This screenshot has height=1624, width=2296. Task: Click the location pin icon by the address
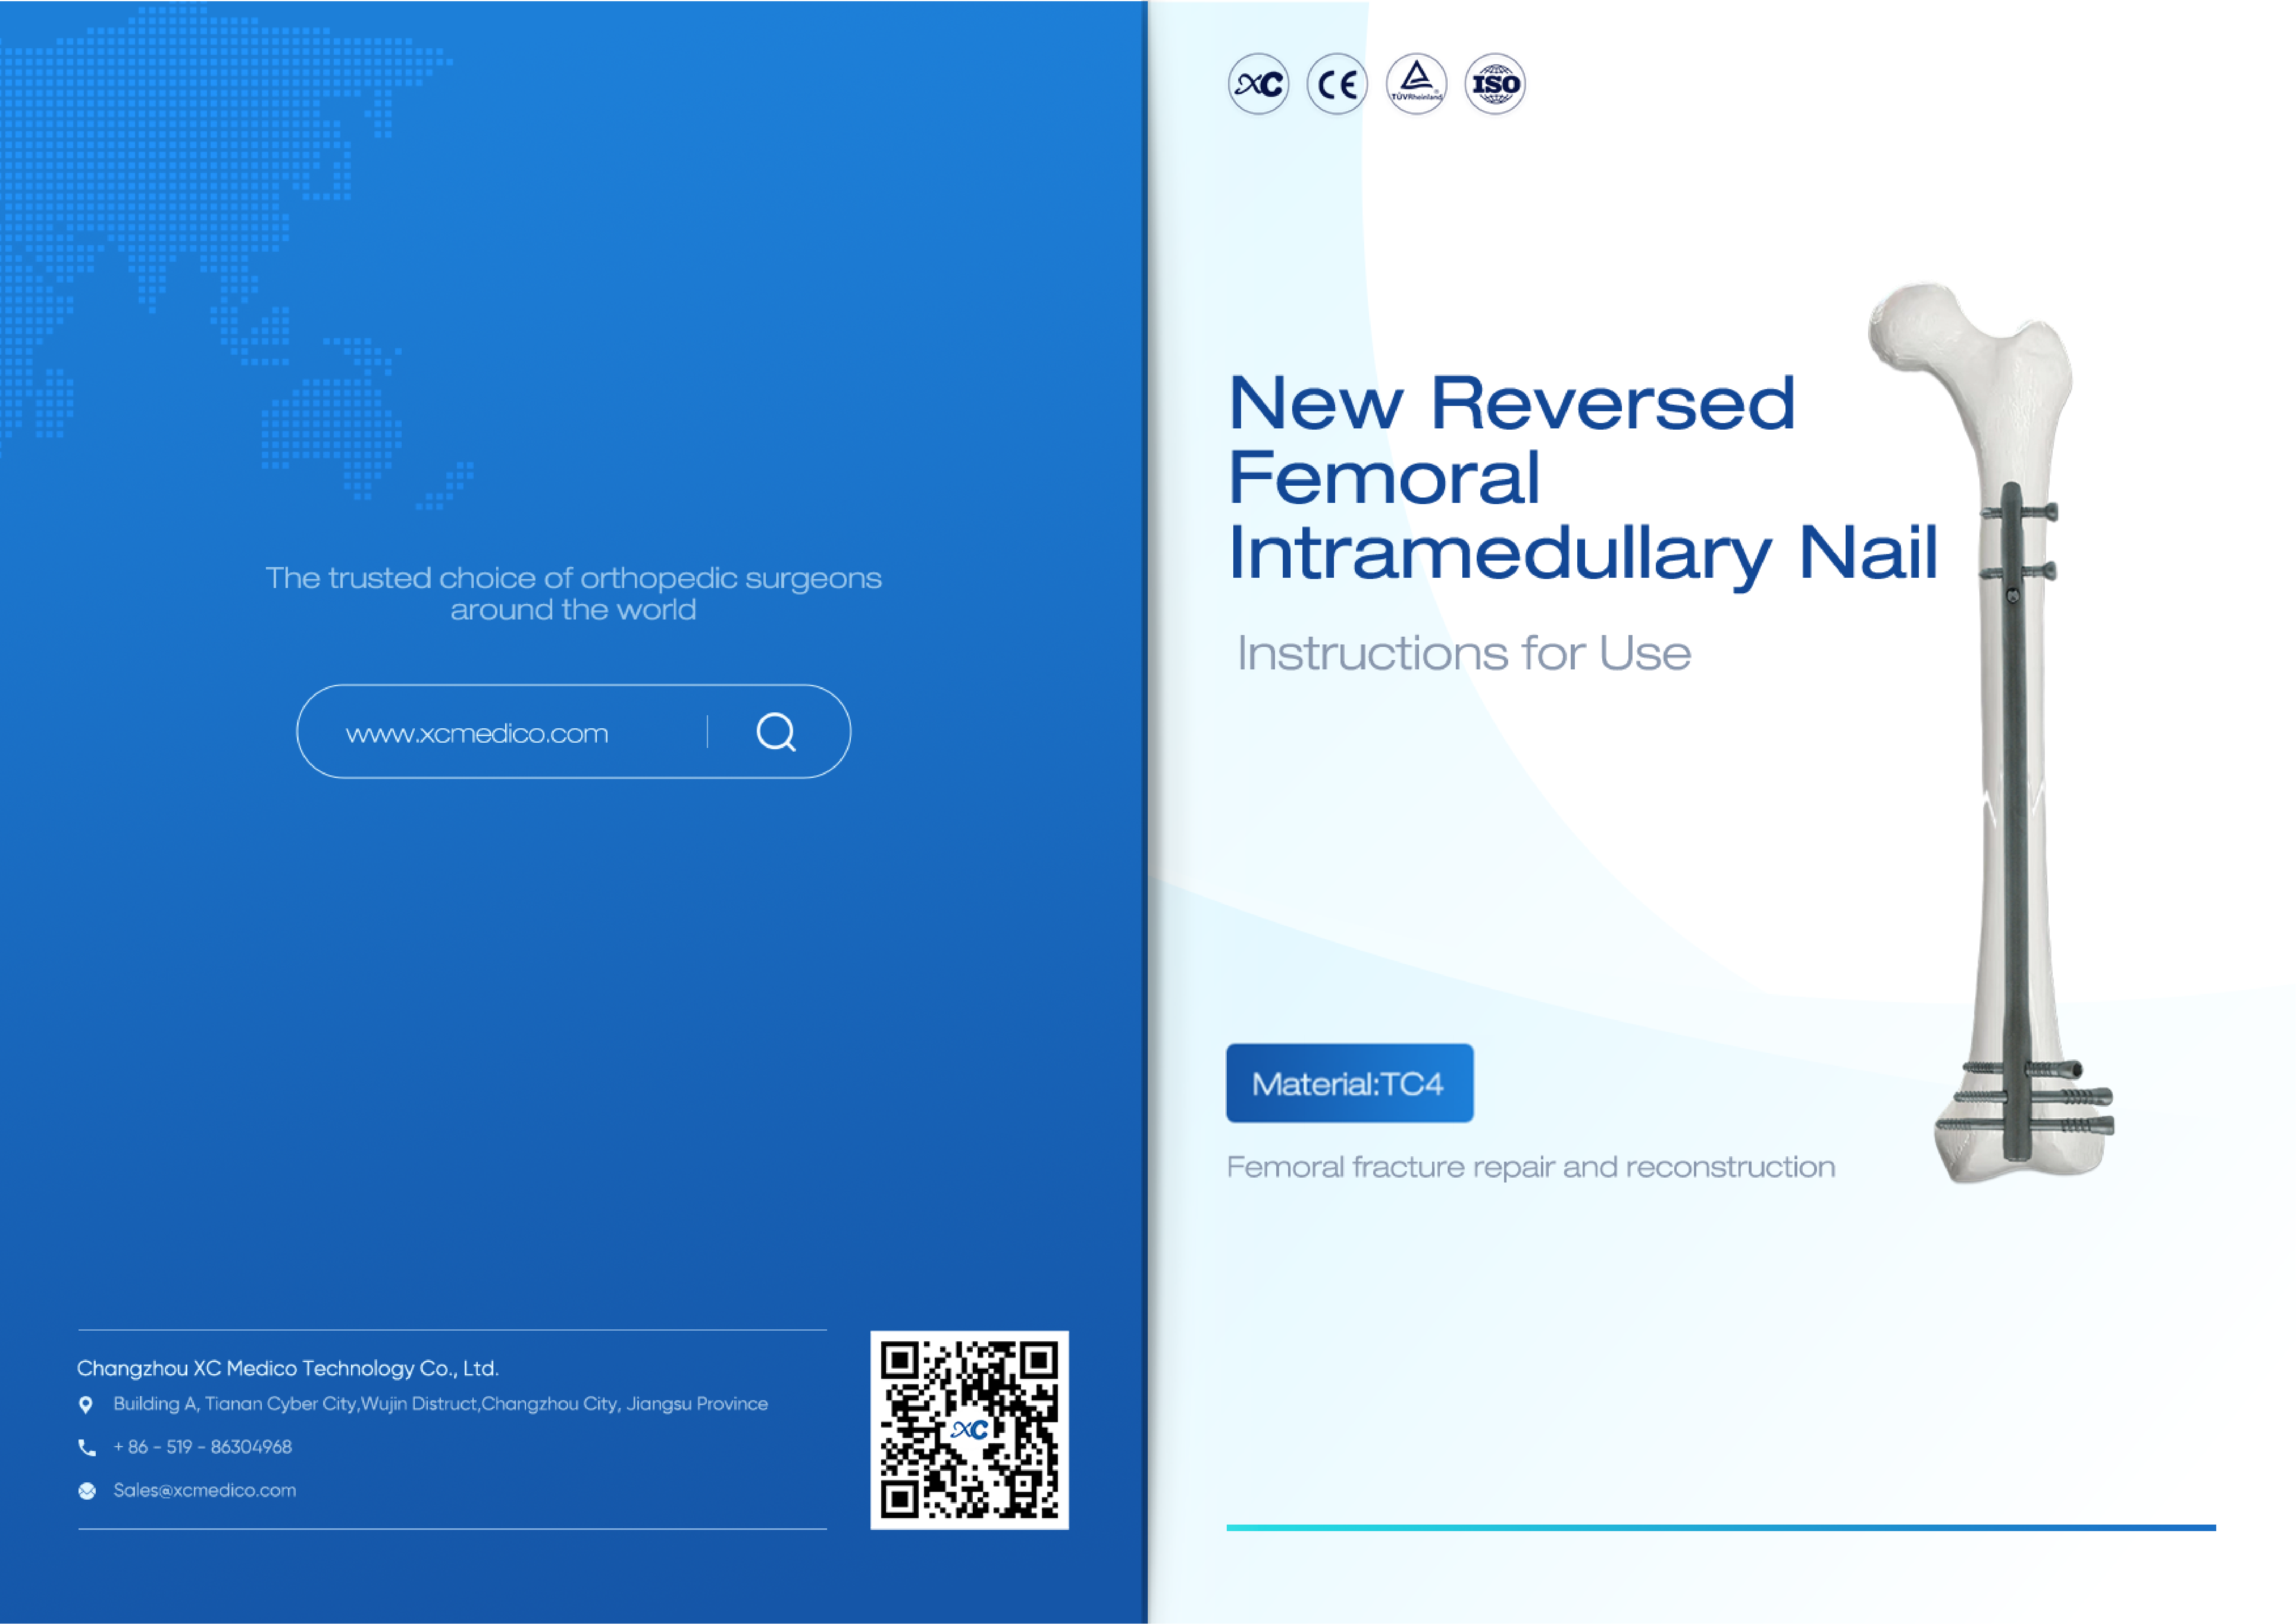coord(86,1405)
